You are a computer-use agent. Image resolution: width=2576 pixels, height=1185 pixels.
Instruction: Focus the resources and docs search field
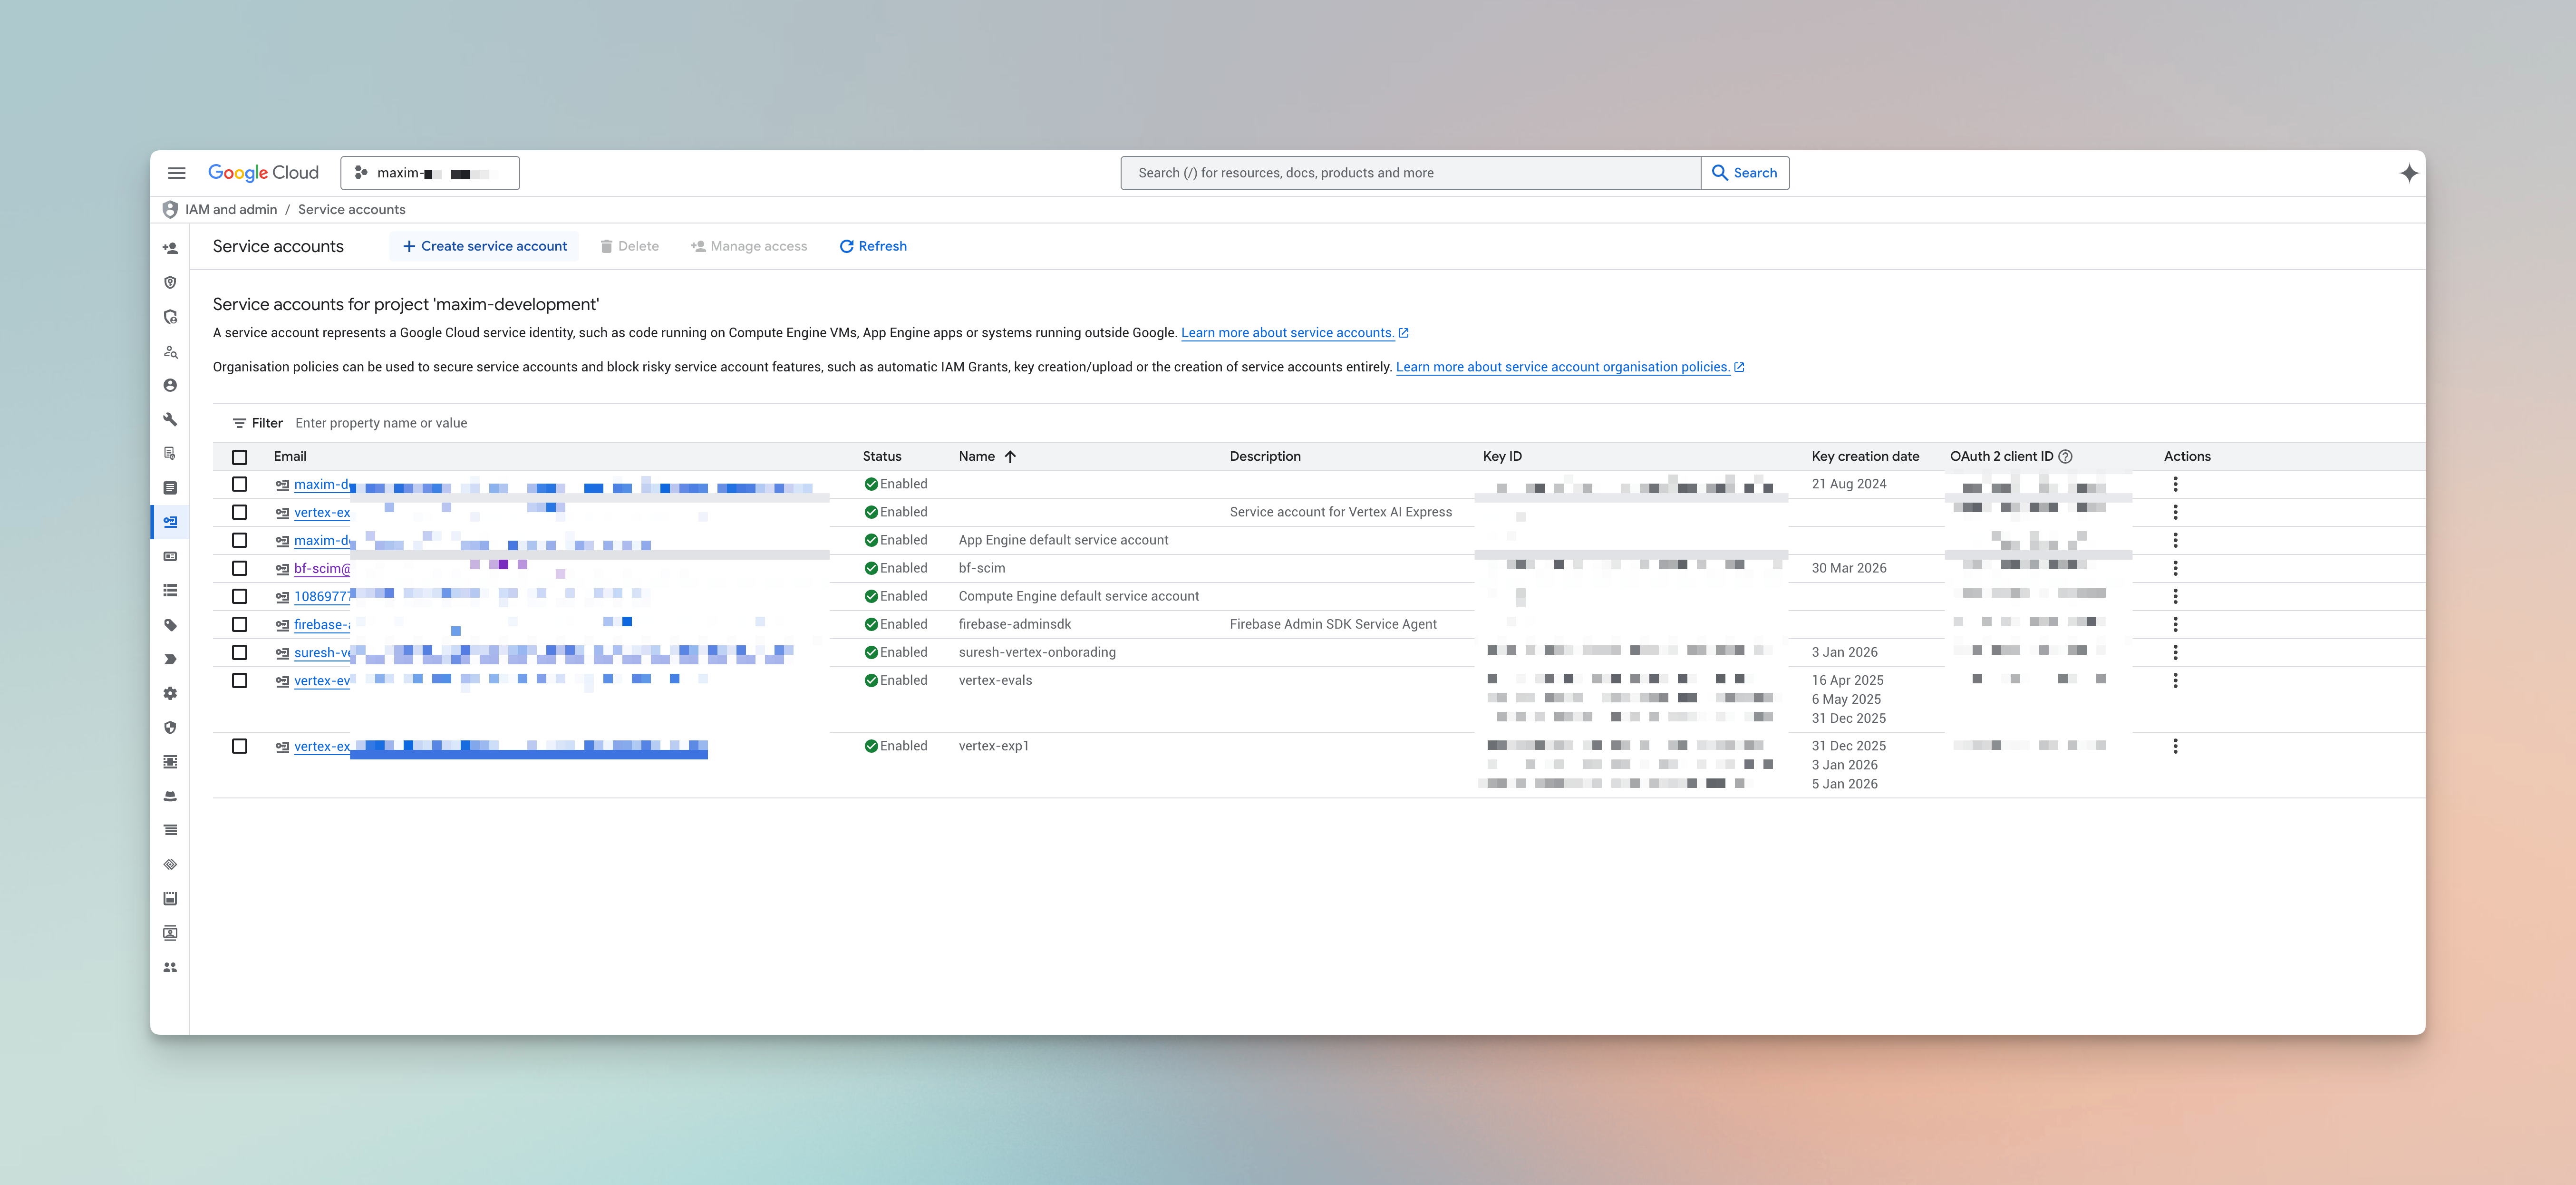pos(1410,173)
